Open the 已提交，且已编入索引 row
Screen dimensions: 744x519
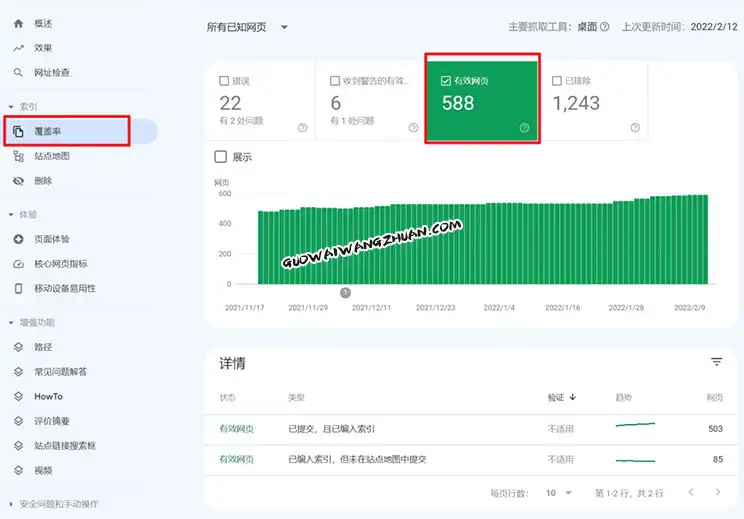tap(470, 429)
